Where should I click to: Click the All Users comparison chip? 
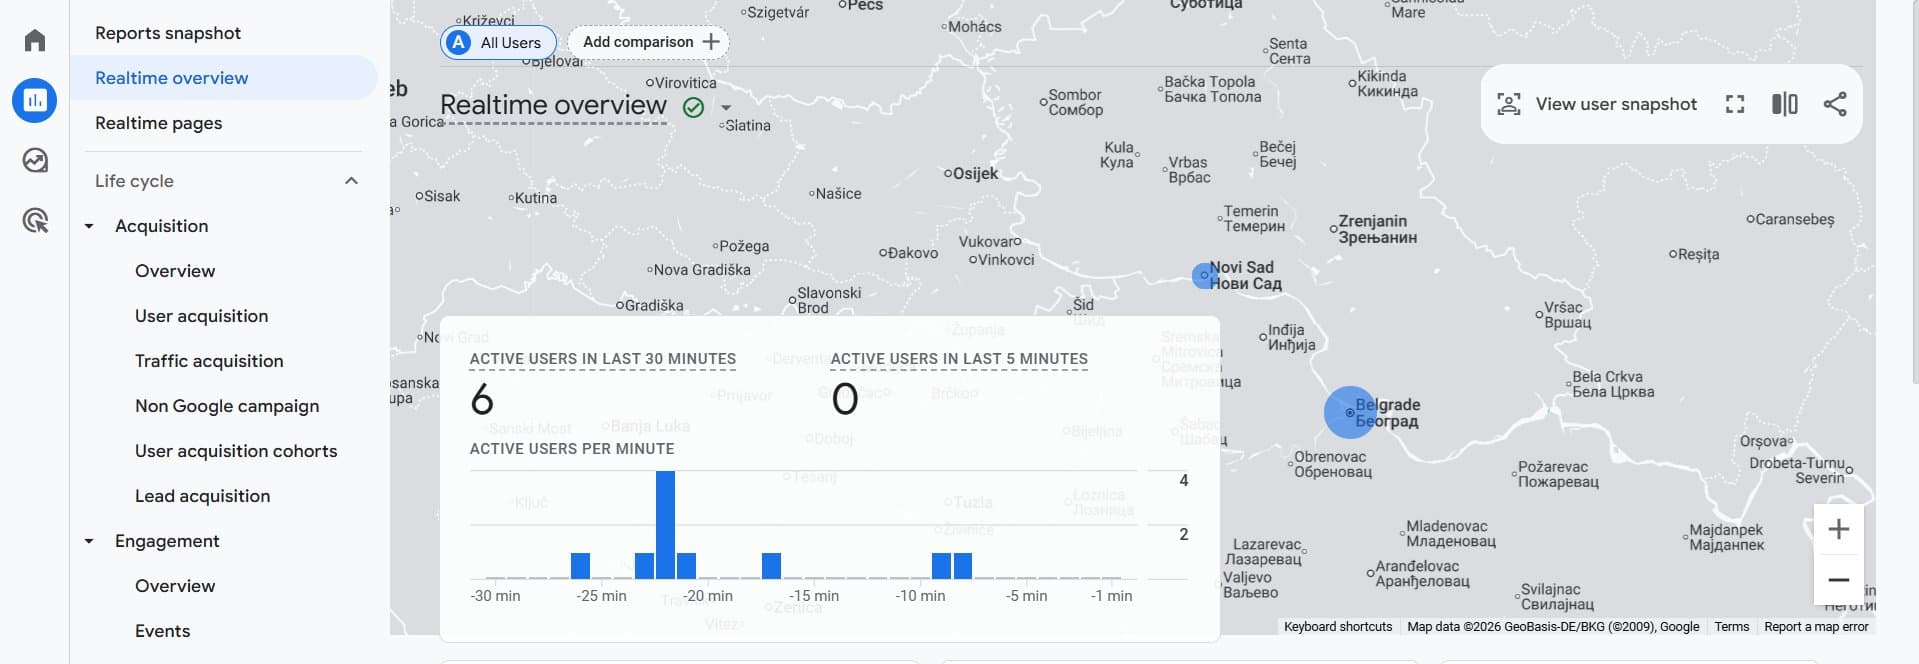coord(498,42)
